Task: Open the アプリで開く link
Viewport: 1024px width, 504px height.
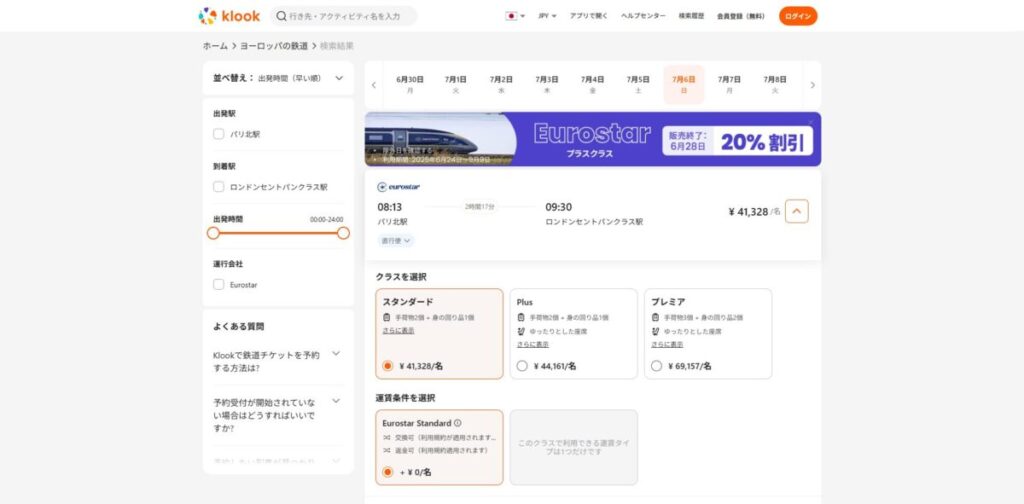Action: [x=588, y=16]
